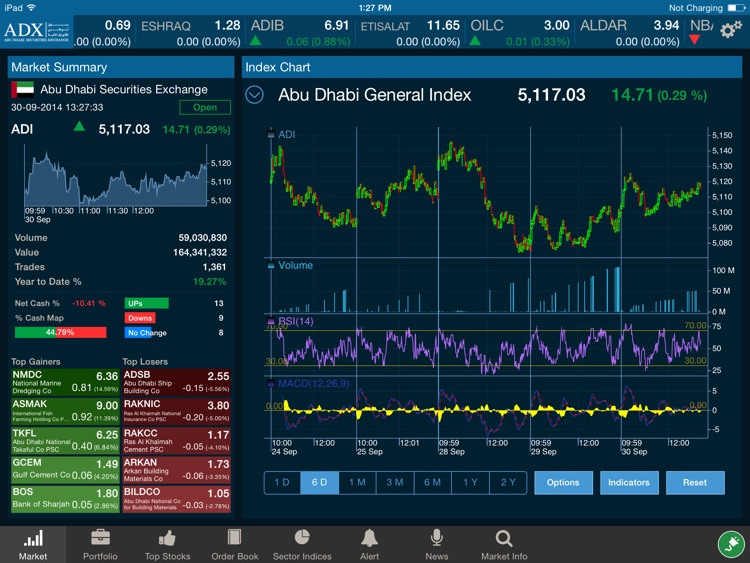
Task: Open BILDCO top loser tile
Action: pos(176,499)
